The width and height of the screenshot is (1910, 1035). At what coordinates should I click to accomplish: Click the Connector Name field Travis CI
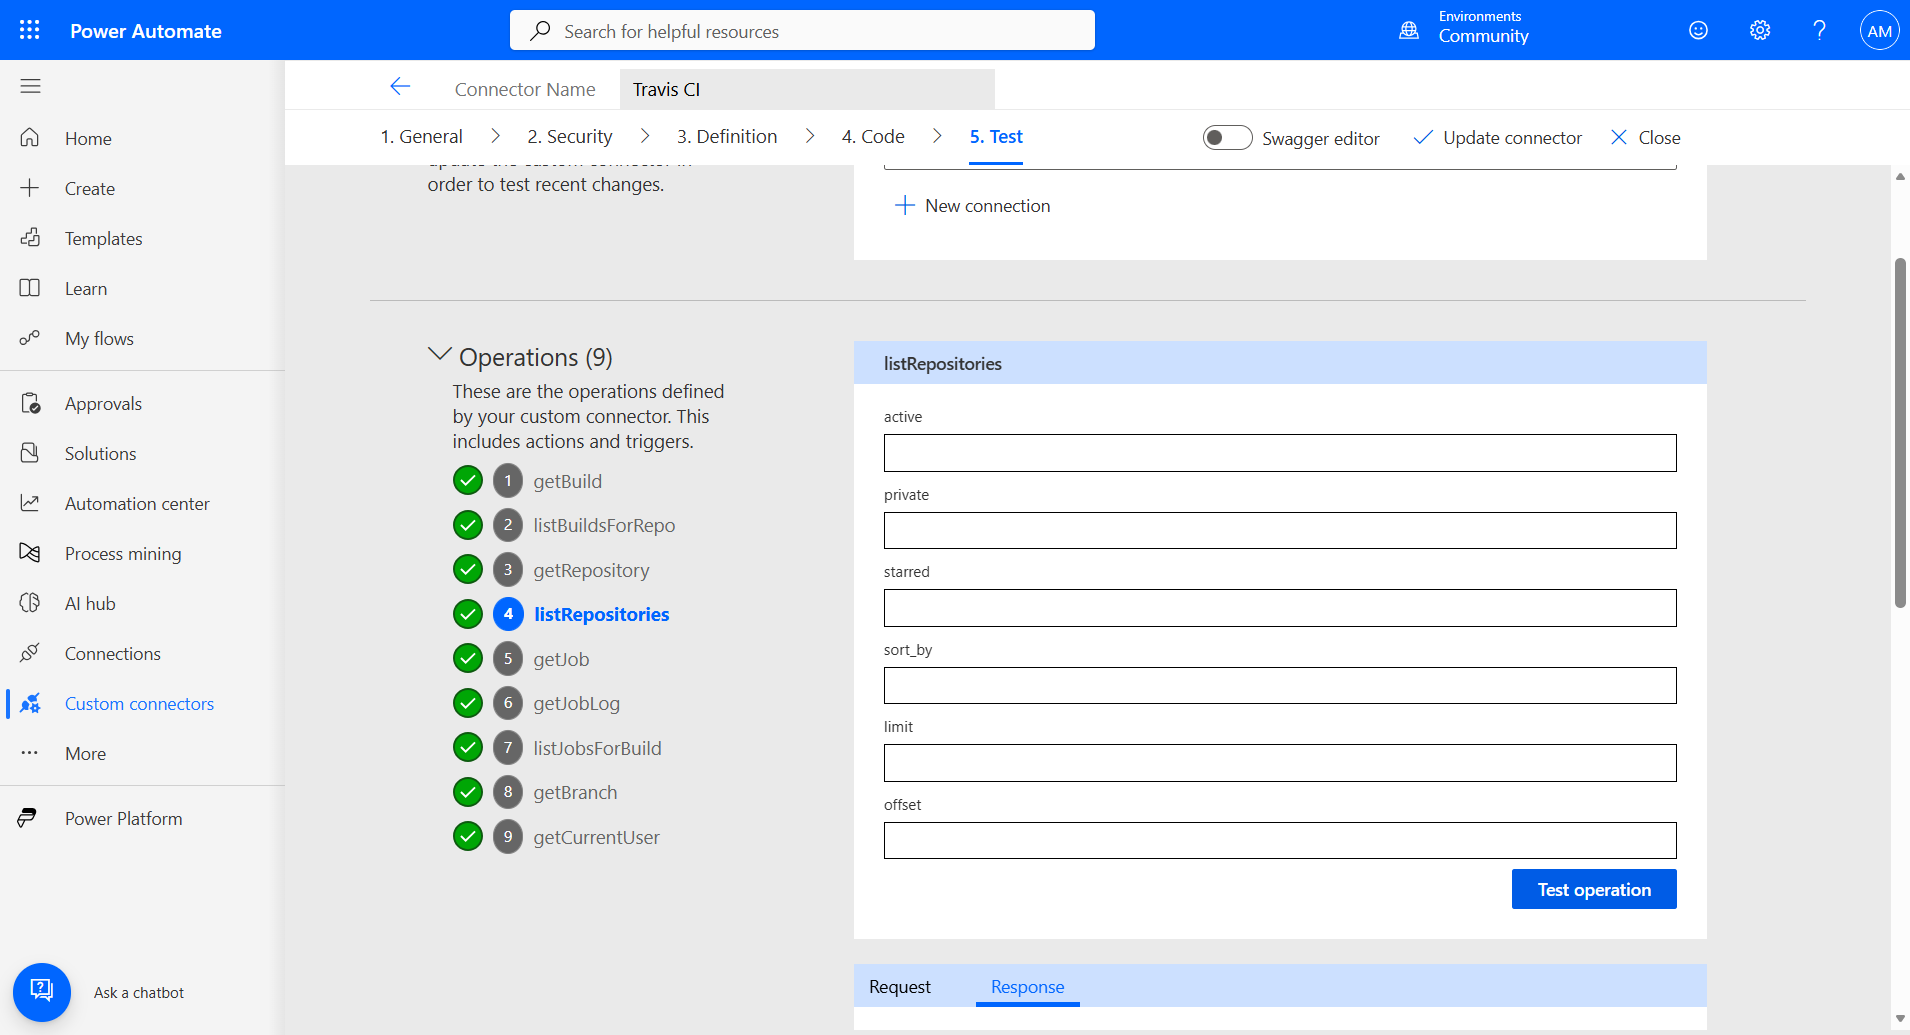tap(807, 89)
